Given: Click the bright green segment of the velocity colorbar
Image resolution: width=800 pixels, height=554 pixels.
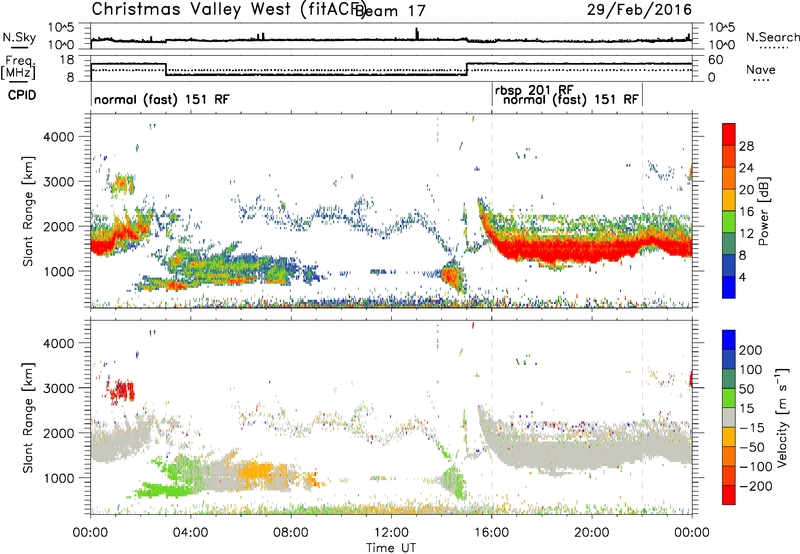Looking at the screenshot, I should (729, 398).
